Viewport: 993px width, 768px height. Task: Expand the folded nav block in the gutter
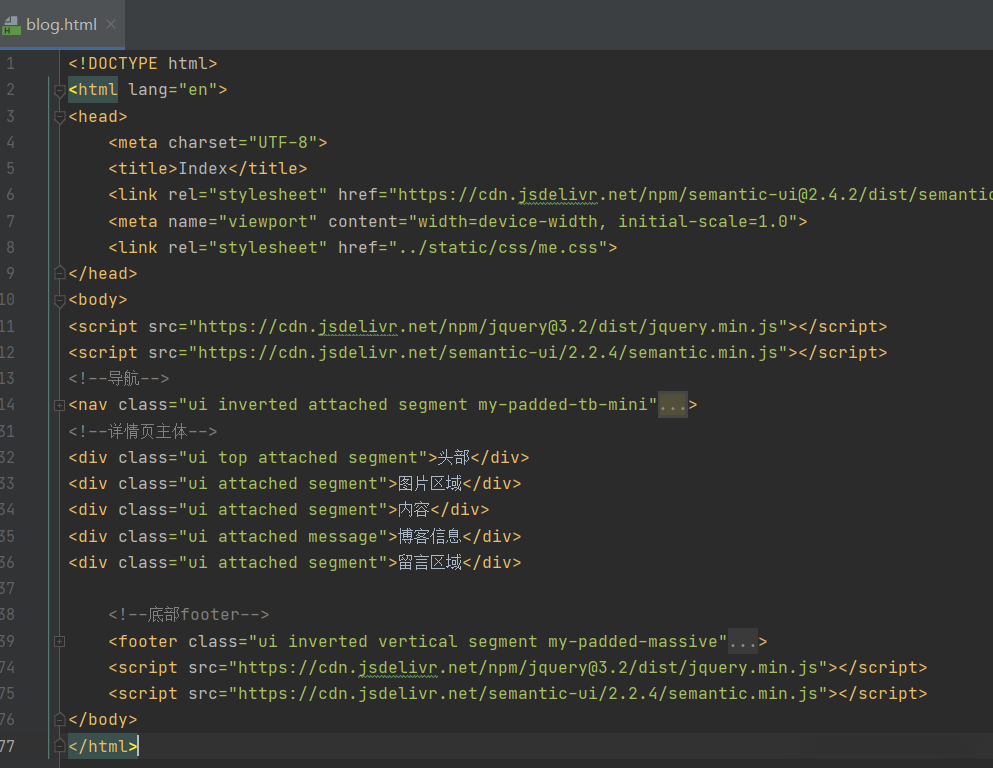pos(60,405)
